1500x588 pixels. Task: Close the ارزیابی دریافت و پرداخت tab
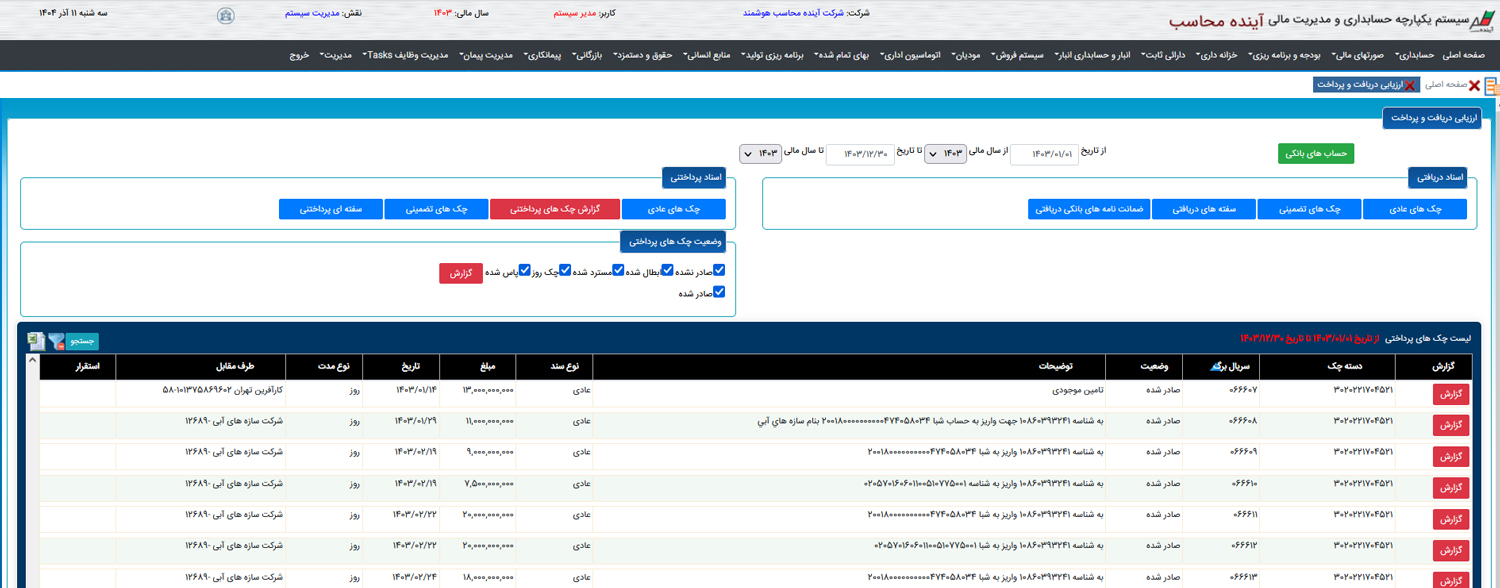pyautogui.click(x=1411, y=85)
